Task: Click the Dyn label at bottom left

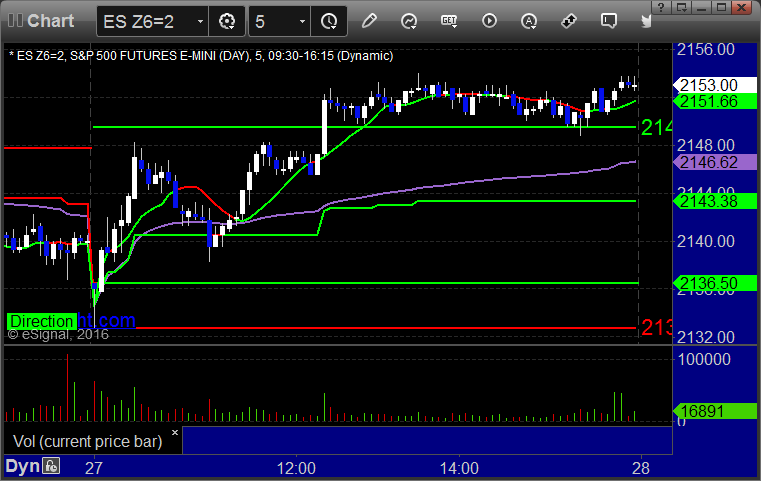Action: [x=22, y=466]
